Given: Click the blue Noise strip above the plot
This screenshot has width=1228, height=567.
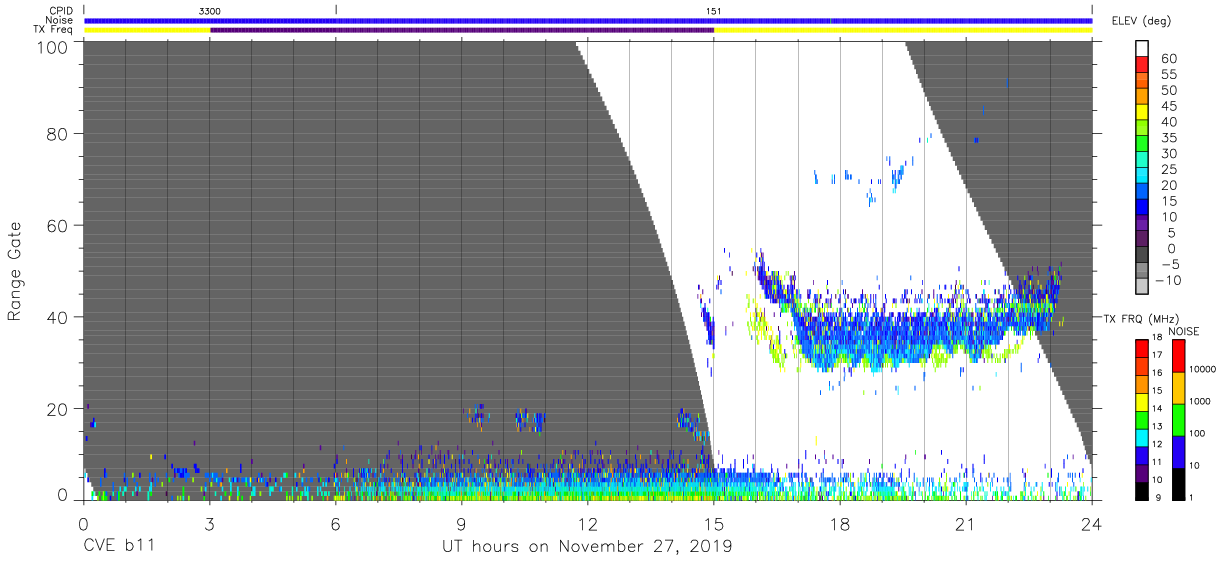Looking at the screenshot, I should (588, 20).
